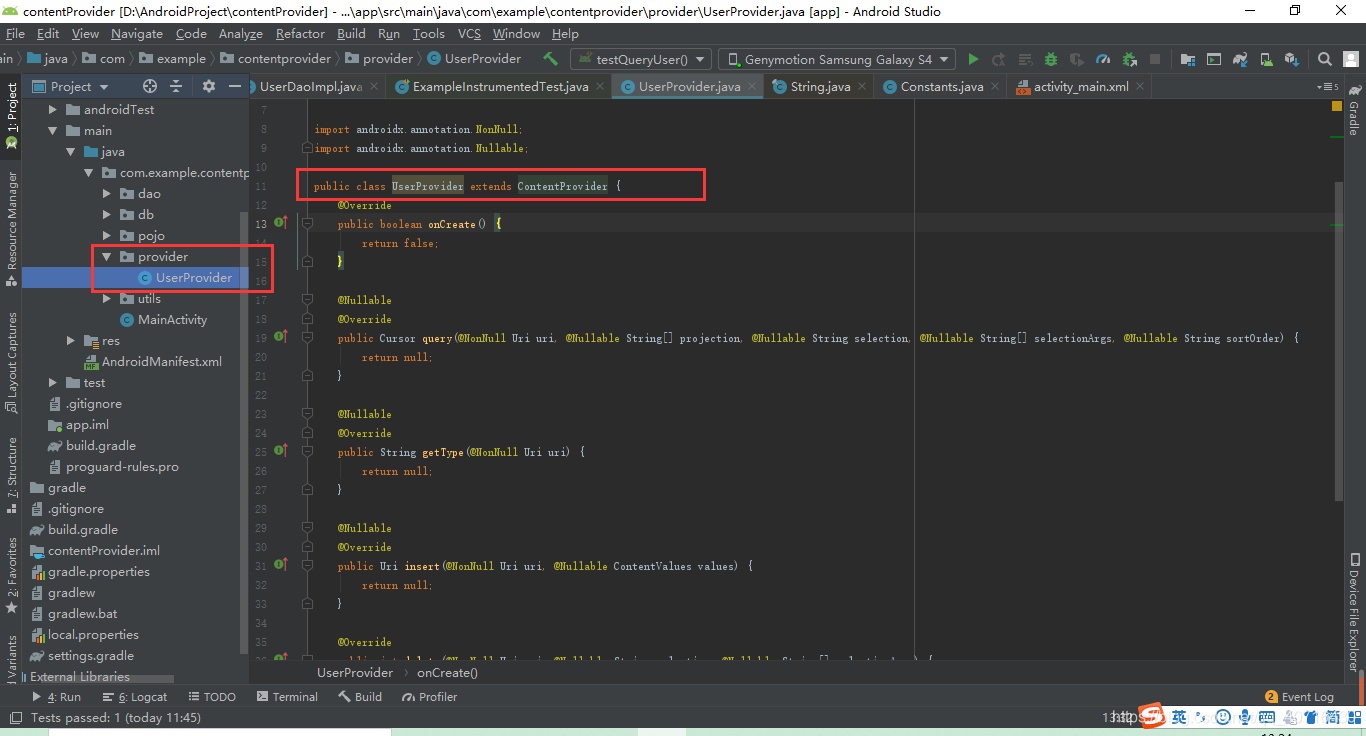Open the Event Log panel

(1299, 697)
